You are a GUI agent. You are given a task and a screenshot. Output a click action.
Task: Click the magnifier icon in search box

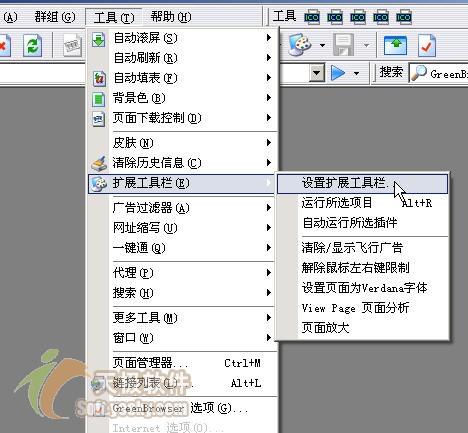point(419,73)
